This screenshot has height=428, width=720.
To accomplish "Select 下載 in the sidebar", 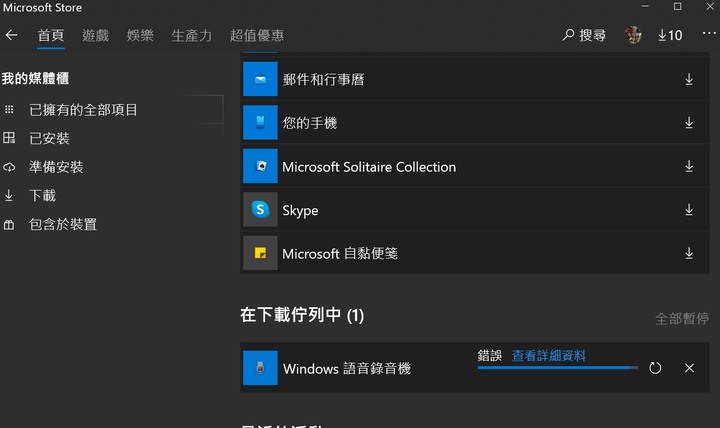I will (x=42, y=196).
